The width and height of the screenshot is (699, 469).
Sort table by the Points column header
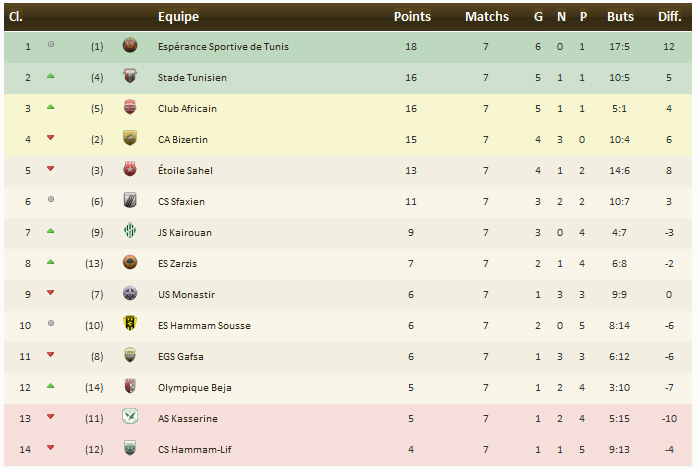pyautogui.click(x=412, y=17)
